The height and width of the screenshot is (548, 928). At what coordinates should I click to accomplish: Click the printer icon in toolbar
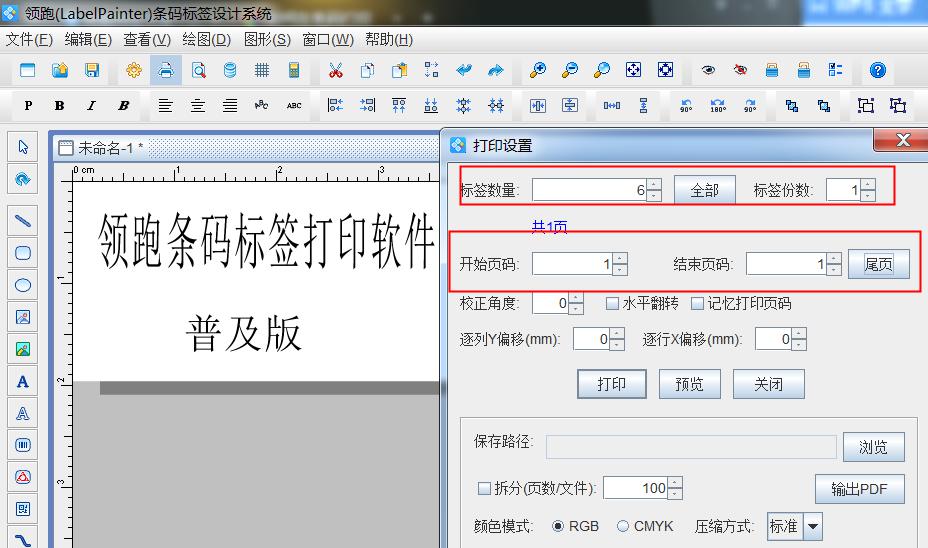[166, 70]
